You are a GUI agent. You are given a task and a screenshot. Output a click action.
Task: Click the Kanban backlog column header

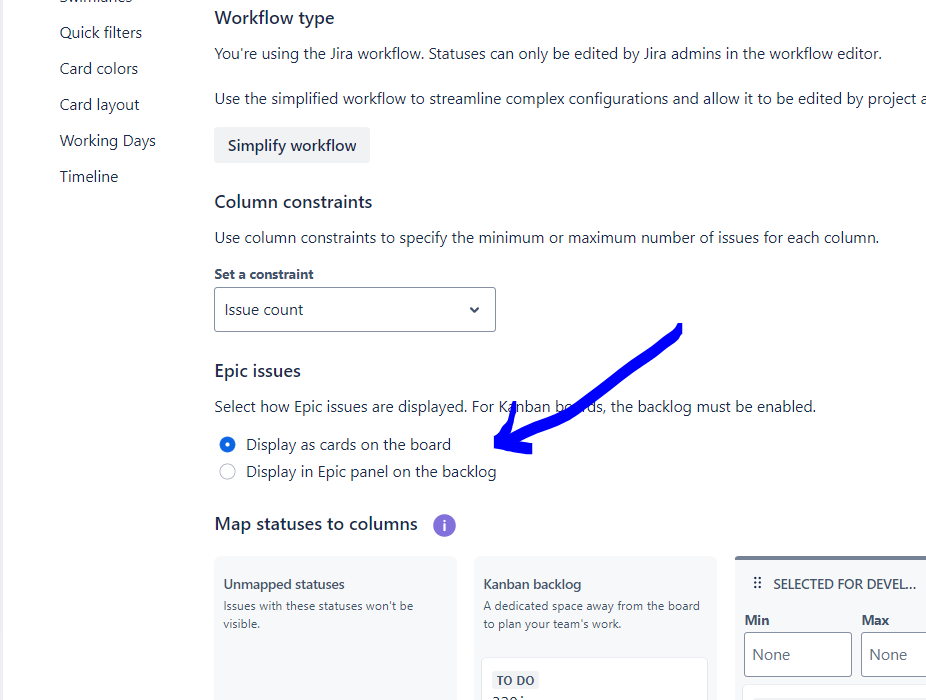[532, 584]
